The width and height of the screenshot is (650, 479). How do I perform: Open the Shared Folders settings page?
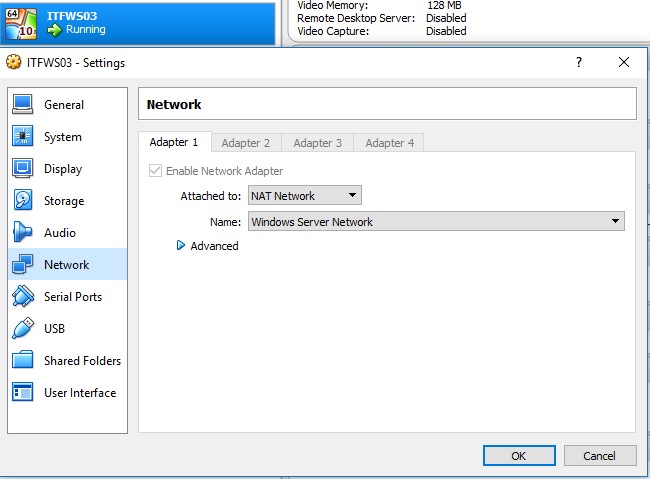[x=67, y=360]
